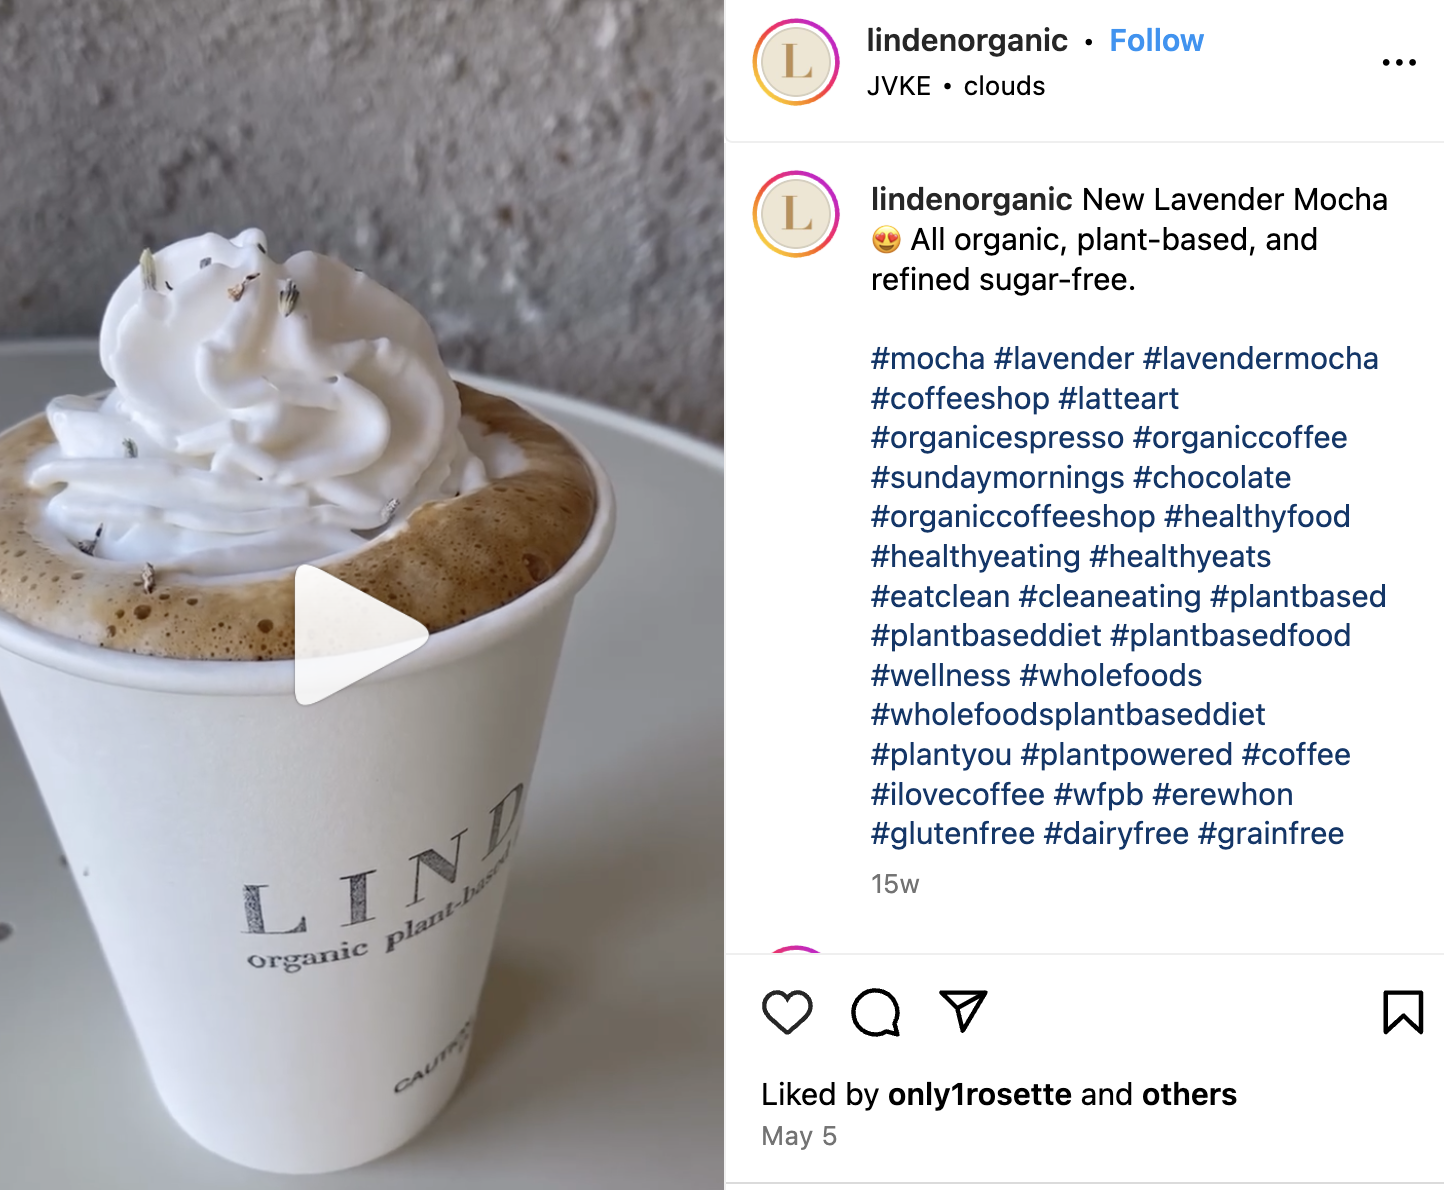Open JVKE clouds audio link
This screenshot has width=1444, height=1190.
[956, 86]
